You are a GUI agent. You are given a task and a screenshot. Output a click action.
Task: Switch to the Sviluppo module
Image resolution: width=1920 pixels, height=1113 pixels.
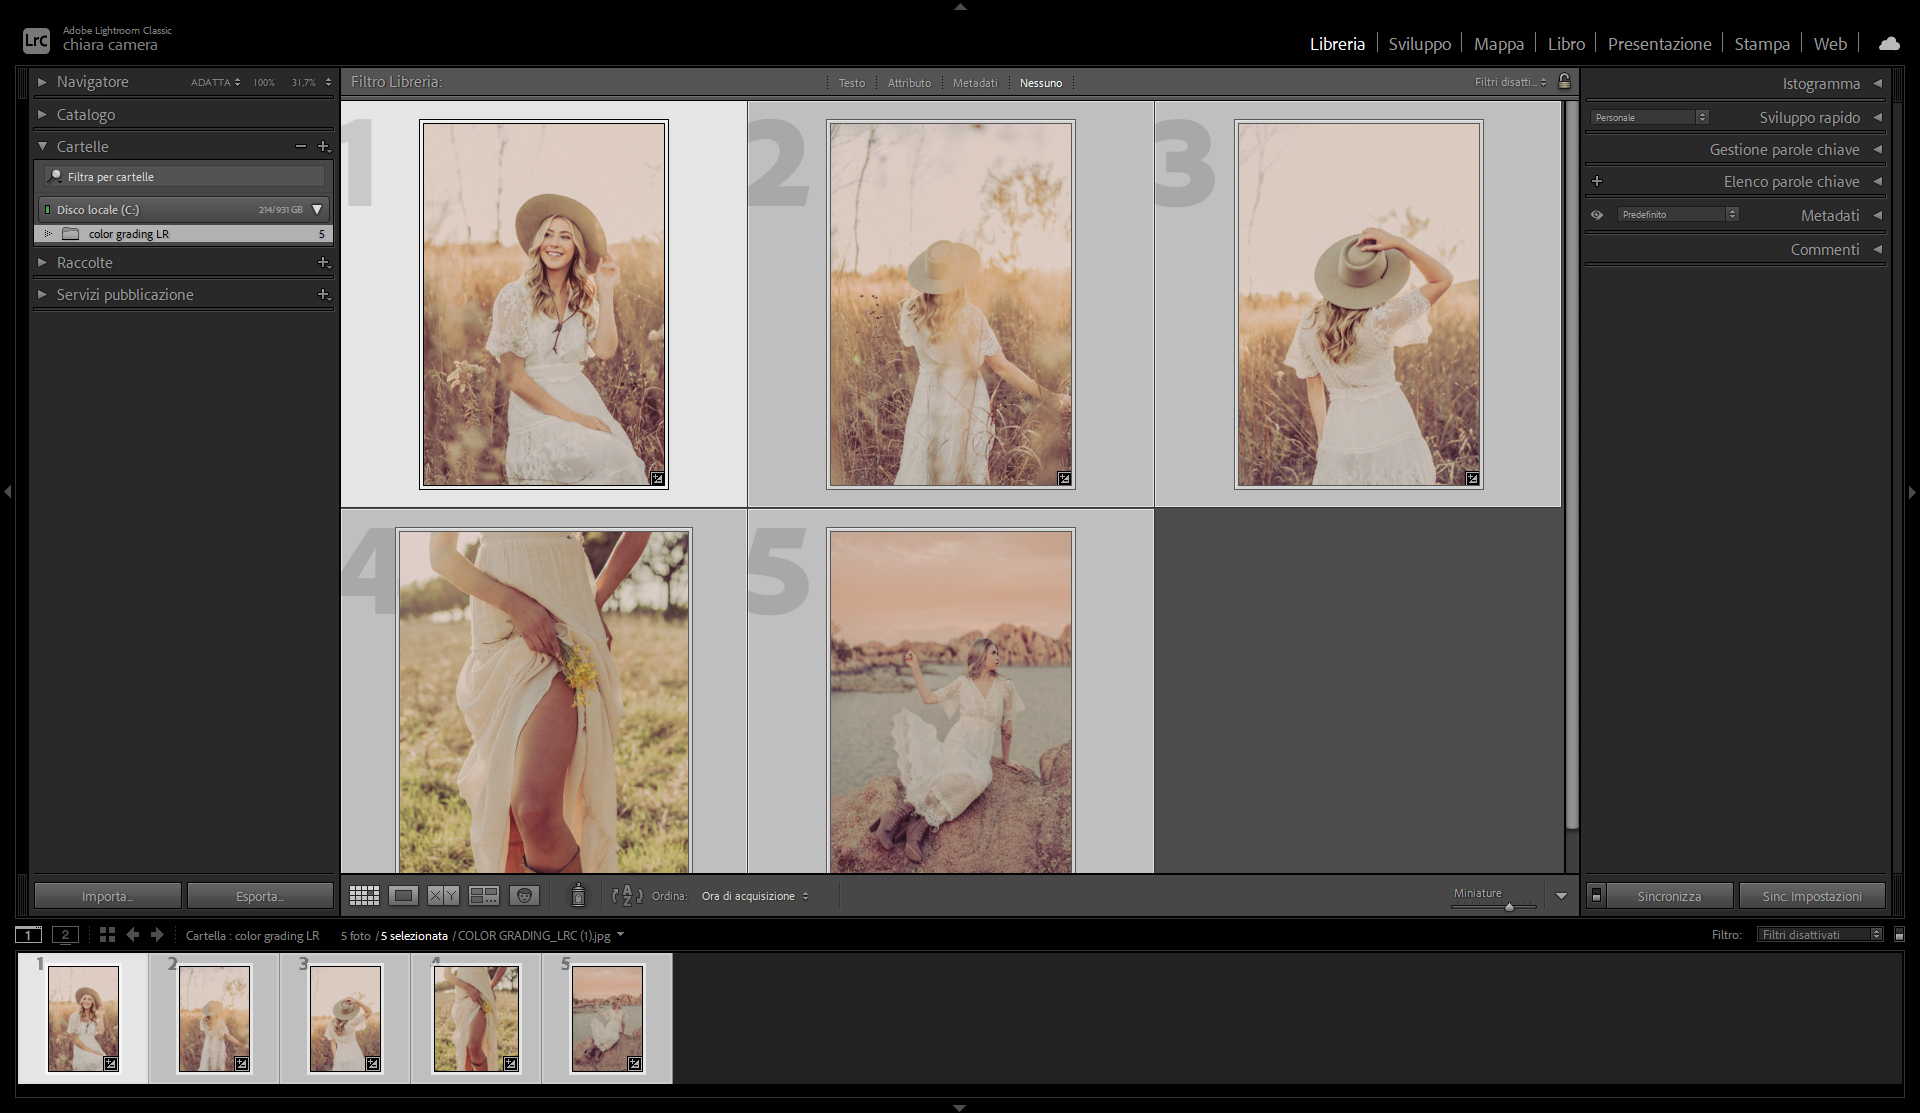coord(1419,44)
